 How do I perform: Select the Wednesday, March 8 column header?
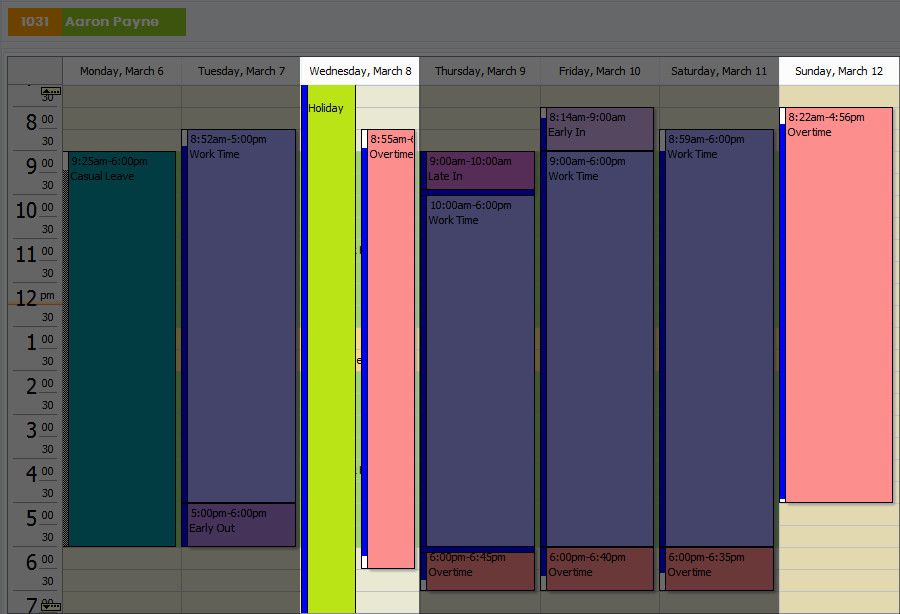360,71
